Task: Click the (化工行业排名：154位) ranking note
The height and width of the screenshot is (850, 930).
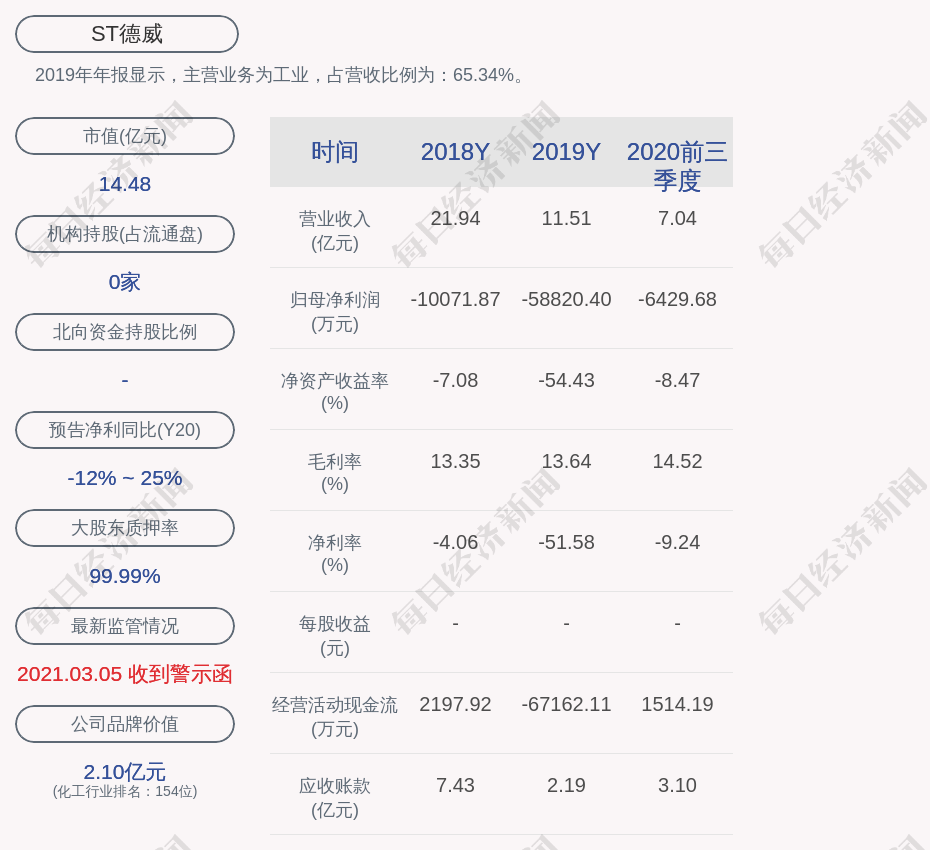Action: point(125,792)
